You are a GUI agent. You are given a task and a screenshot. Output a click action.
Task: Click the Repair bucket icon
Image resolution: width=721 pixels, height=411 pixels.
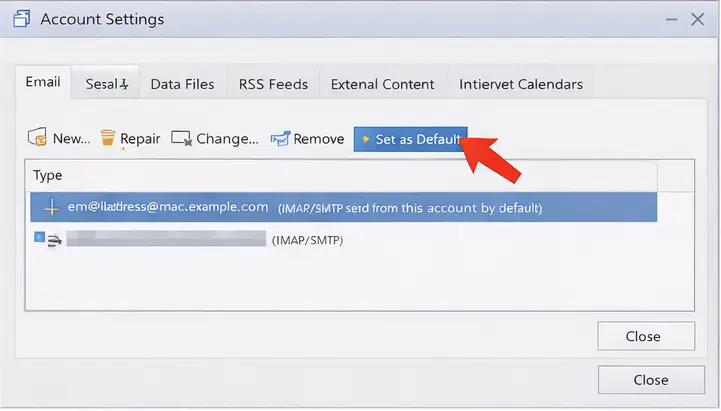[108, 137]
